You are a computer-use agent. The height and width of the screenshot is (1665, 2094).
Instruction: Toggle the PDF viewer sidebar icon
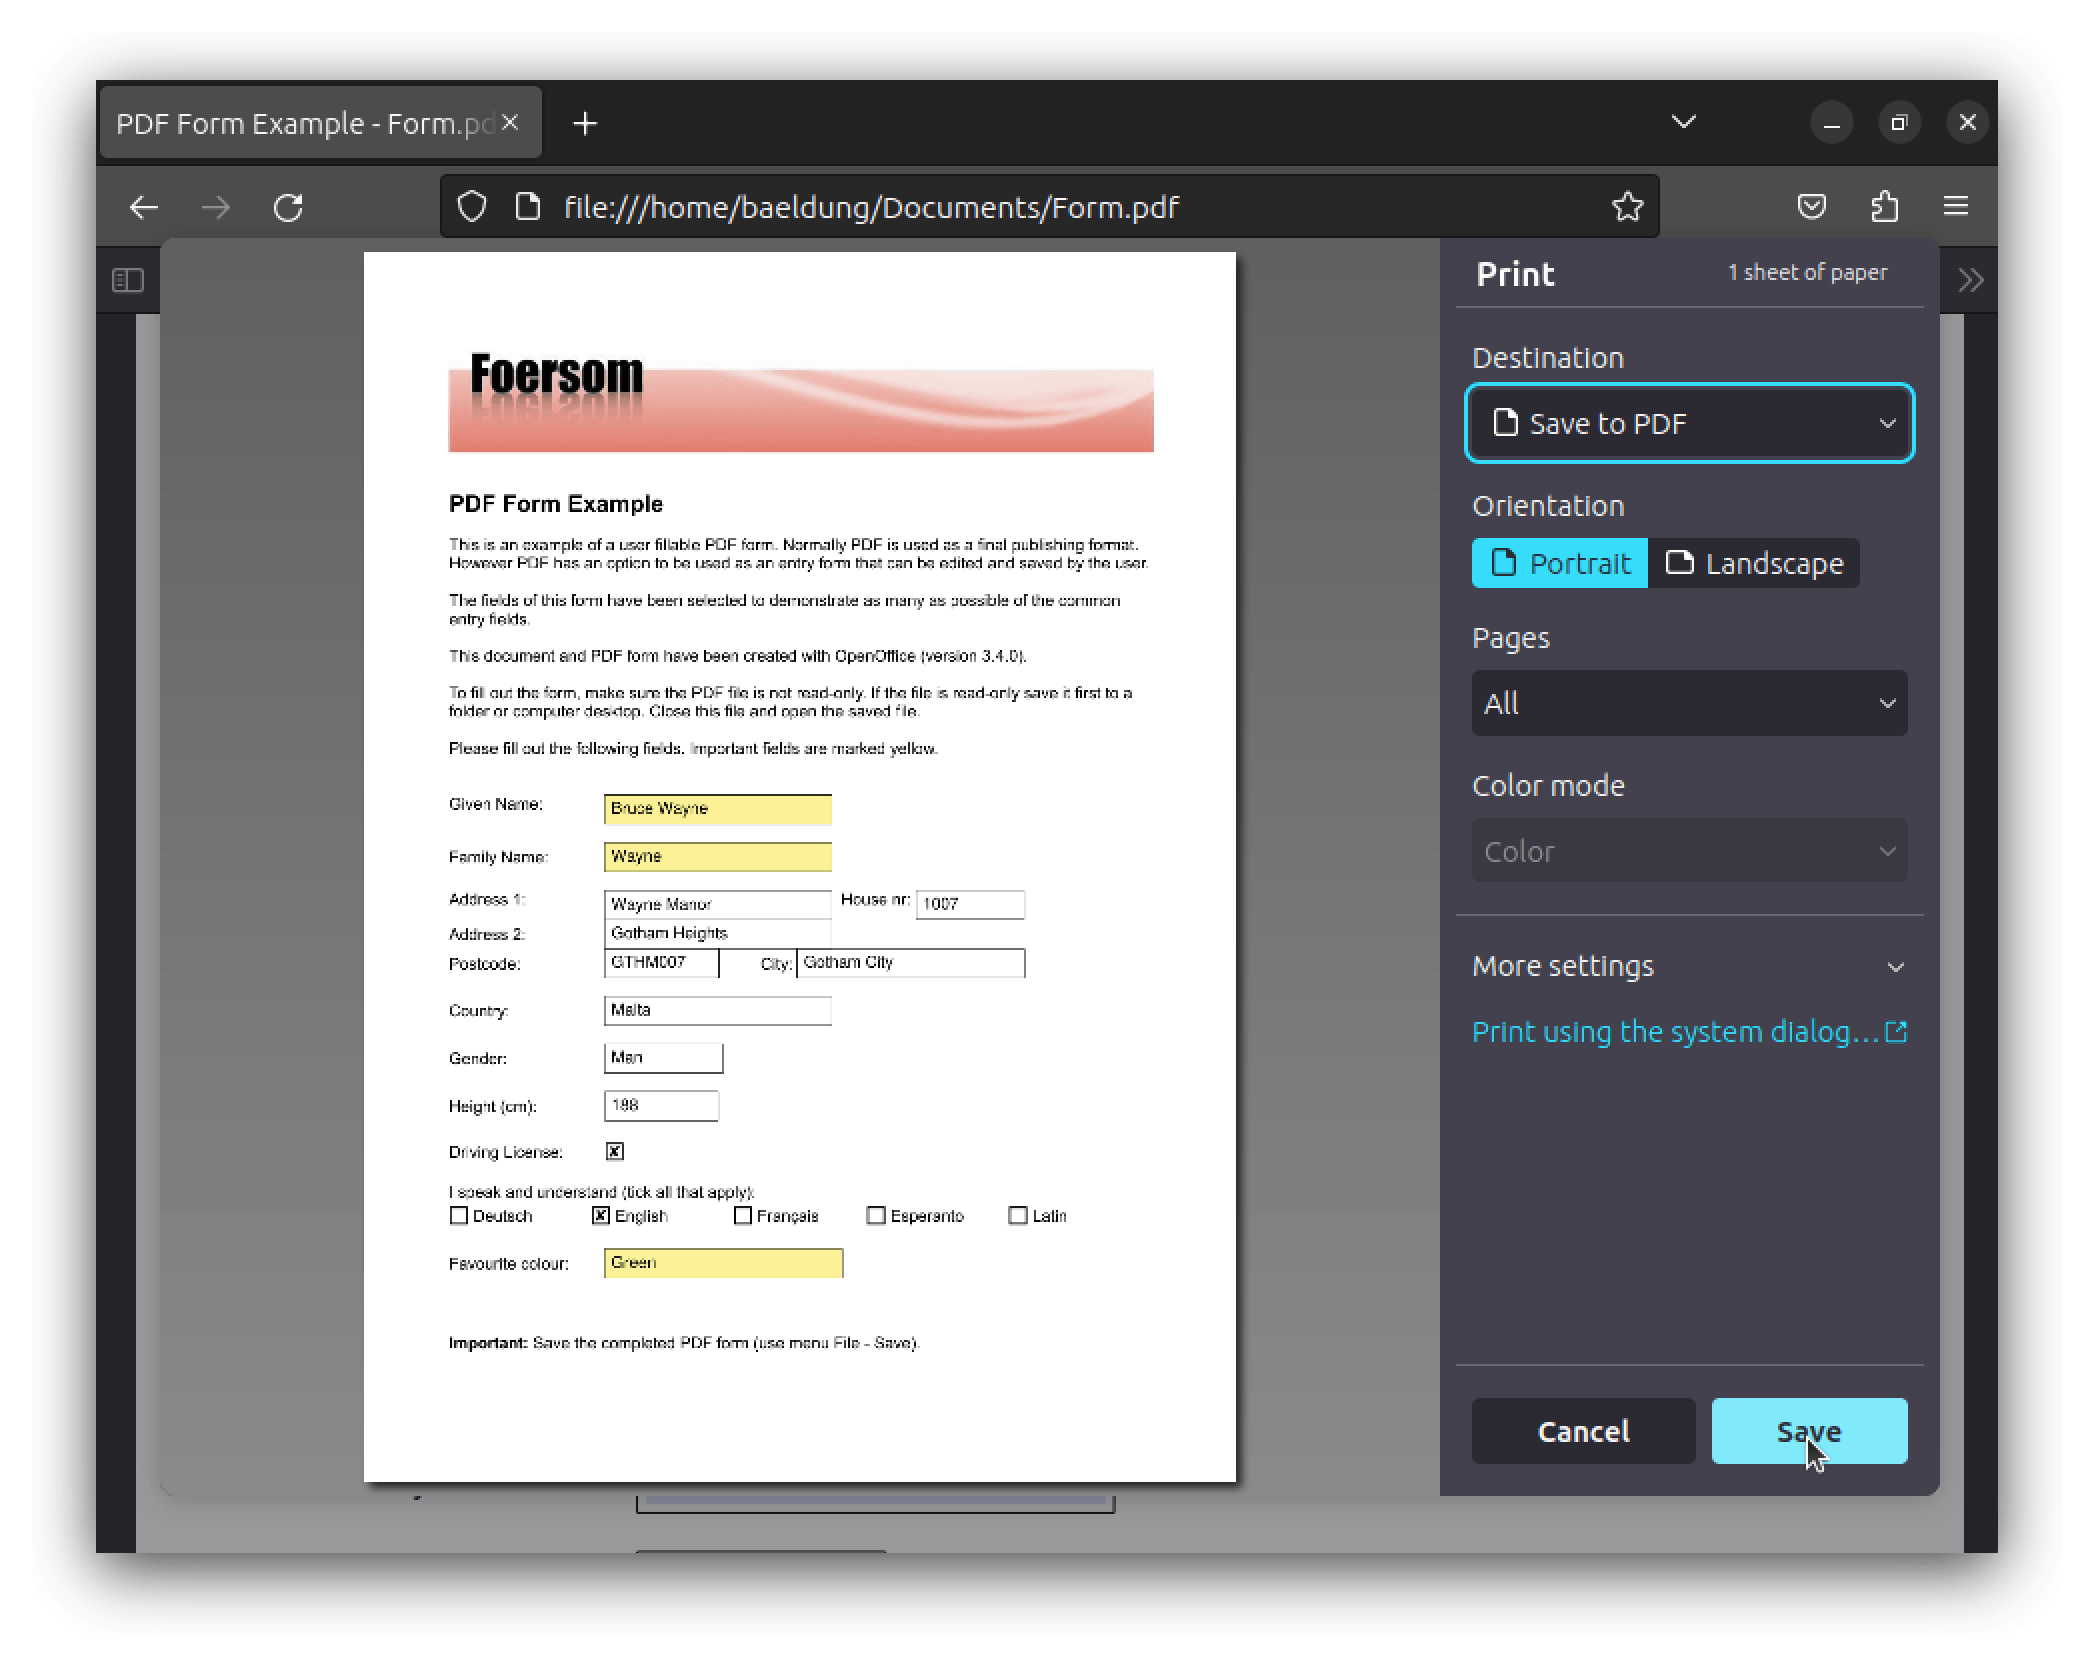(128, 280)
